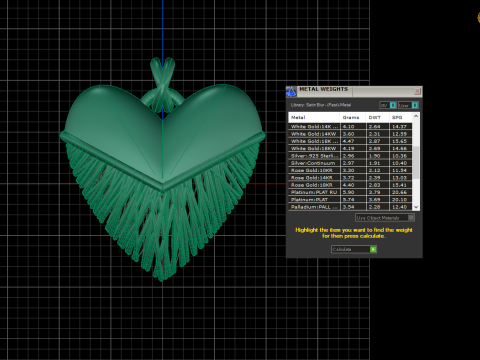Click the 4.10 grams cell
The width and height of the screenshot is (480, 360).
(x=353, y=126)
